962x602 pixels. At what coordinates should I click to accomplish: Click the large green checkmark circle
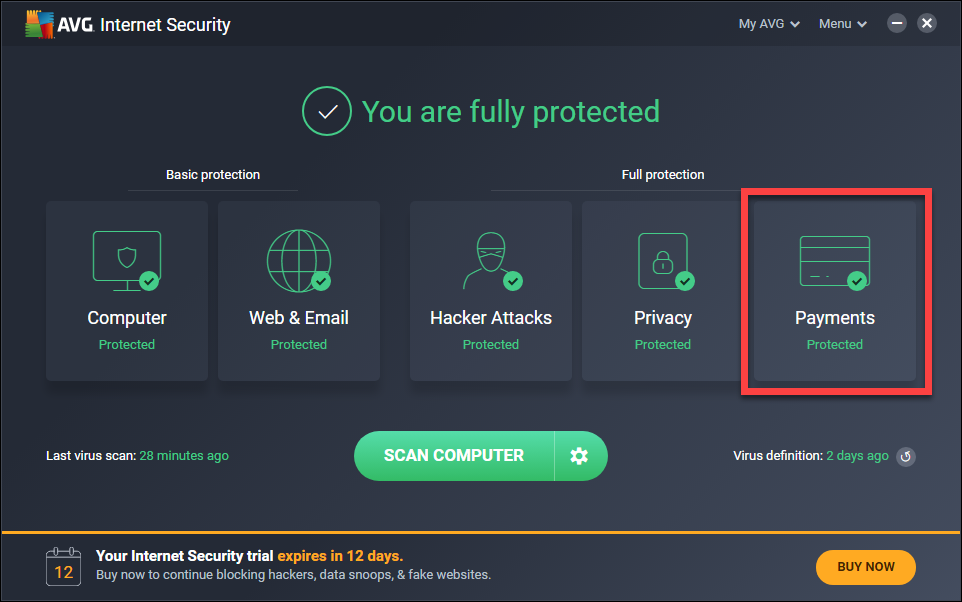click(327, 111)
